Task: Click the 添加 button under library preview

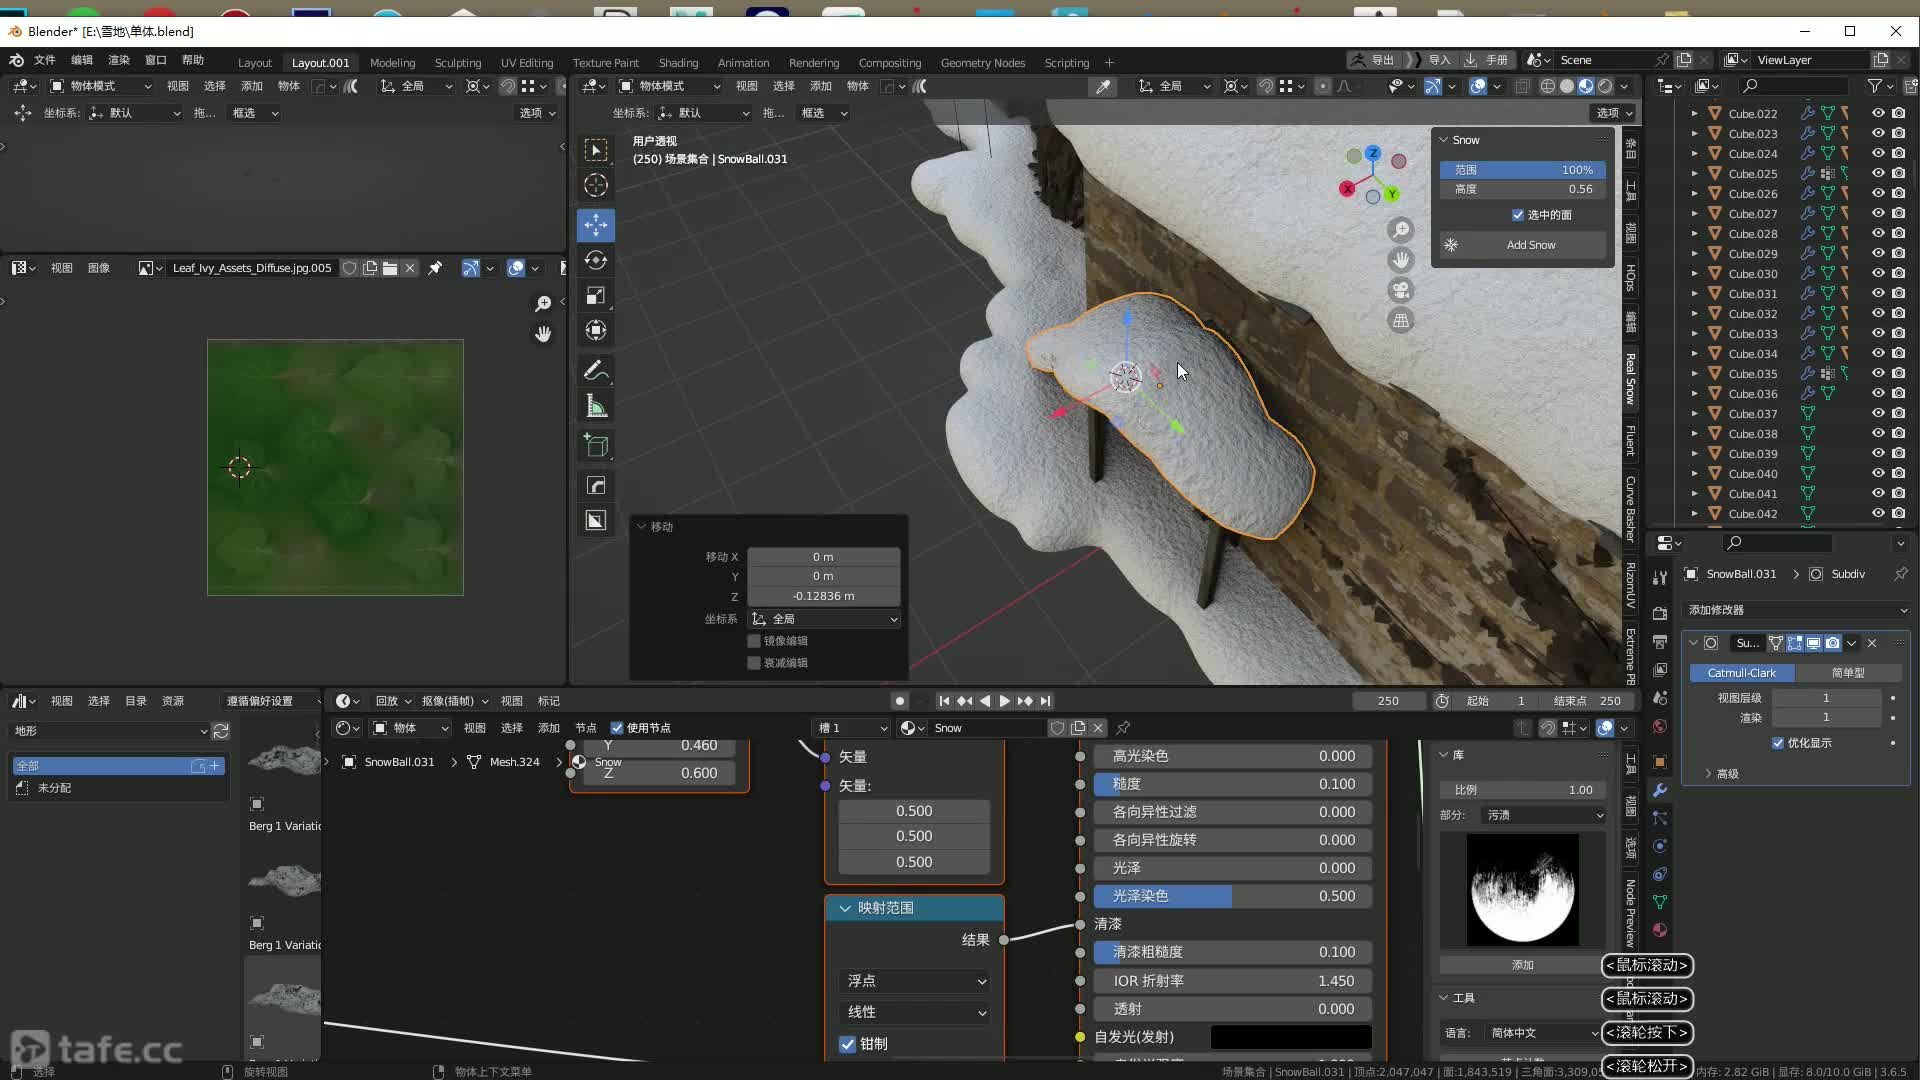Action: click(1522, 965)
